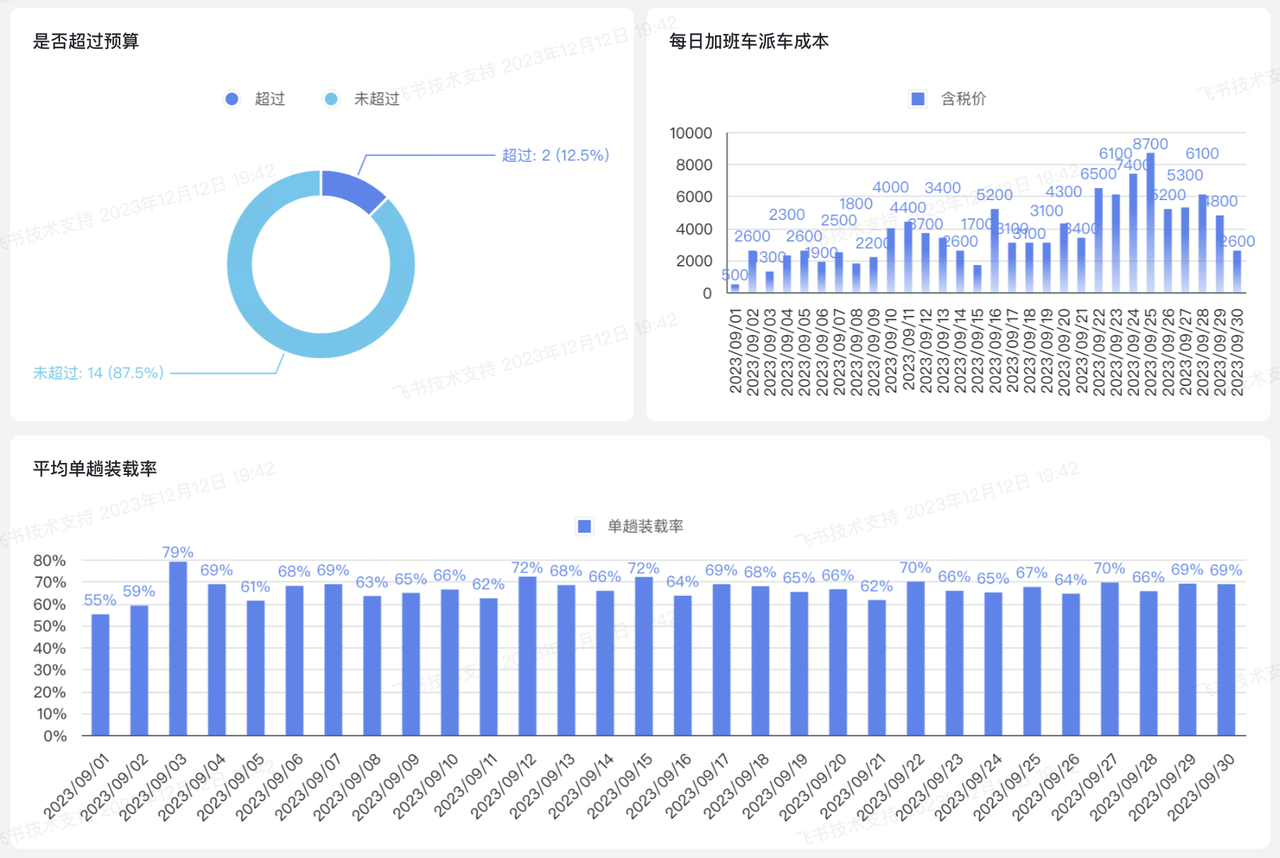Toggle the 超过 series legend label
This screenshot has height=858, width=1280.
pyautogui.click(x=270, y=99)
